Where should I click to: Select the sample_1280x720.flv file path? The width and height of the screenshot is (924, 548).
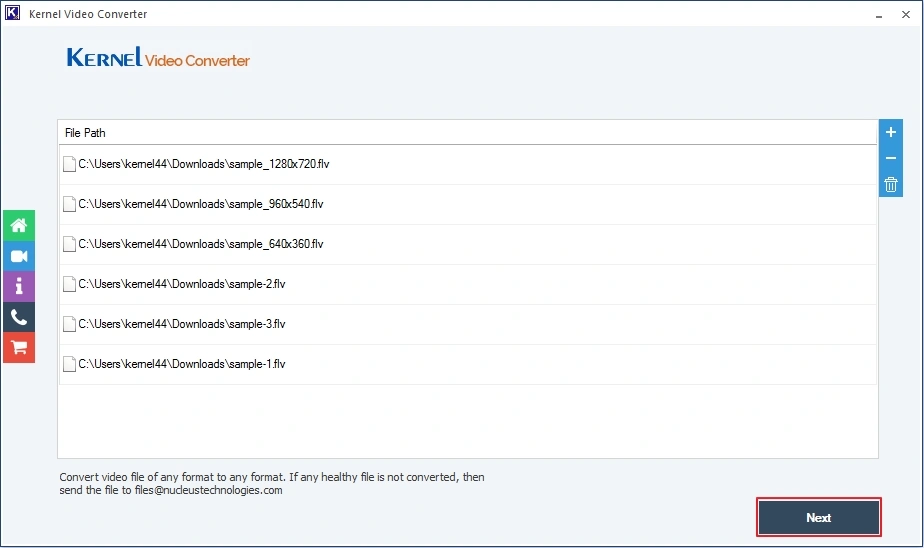pyautogui.click(x=204, y=164)
